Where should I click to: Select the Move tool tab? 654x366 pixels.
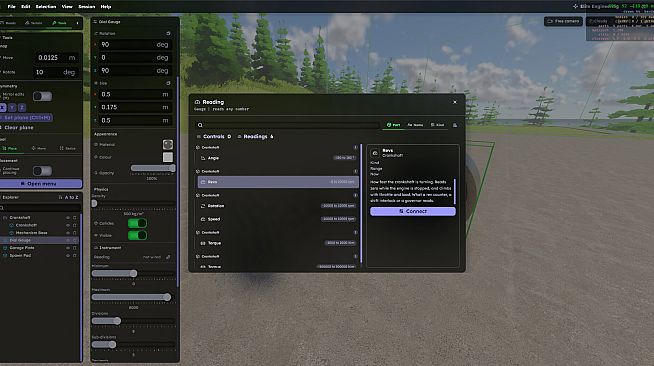[x=39, y=148]
